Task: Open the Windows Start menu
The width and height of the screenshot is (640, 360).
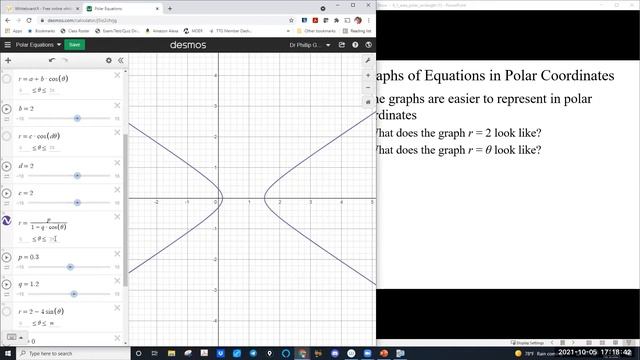Action: point(8,353)
